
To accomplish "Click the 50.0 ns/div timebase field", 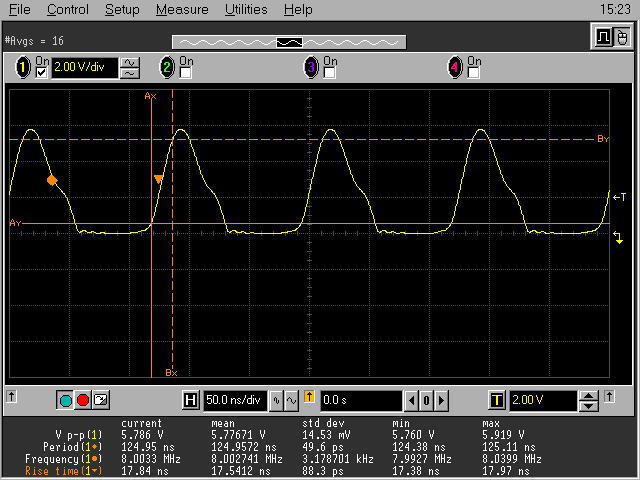I will pos(234,400).
